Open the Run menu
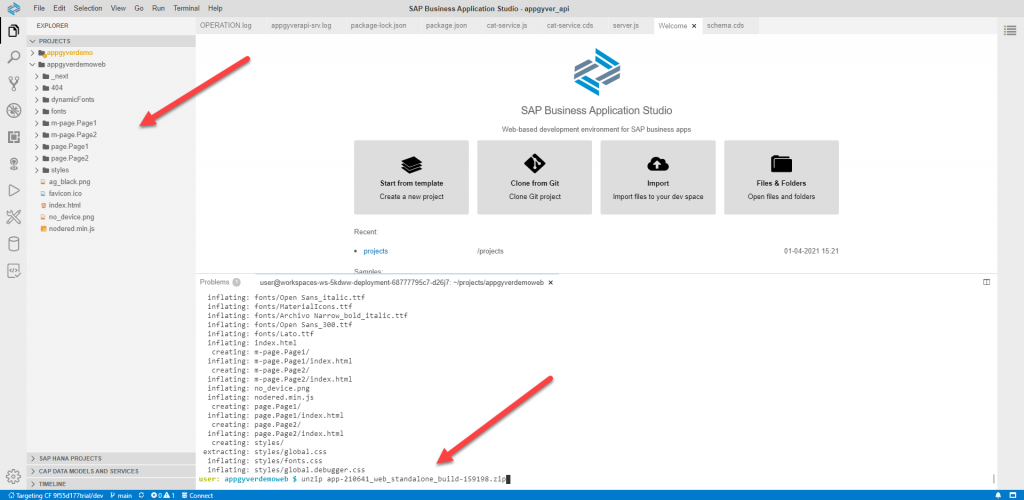Screen dimensions: 1024x500 coord(158,8)
